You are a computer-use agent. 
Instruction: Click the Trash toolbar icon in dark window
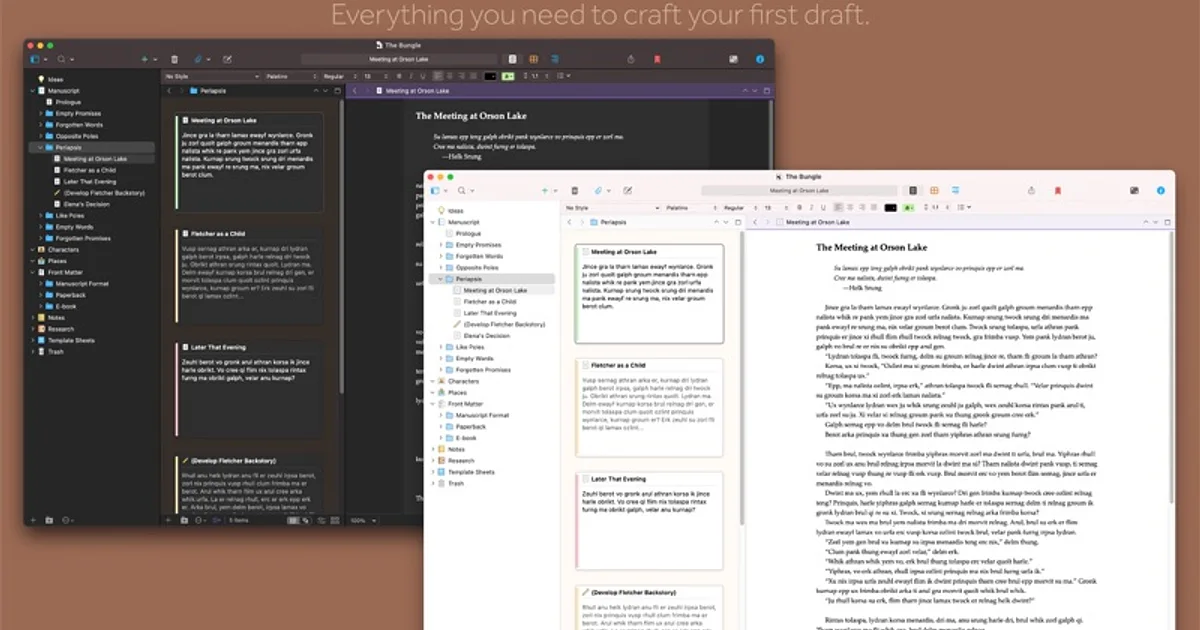click(175, 60)
